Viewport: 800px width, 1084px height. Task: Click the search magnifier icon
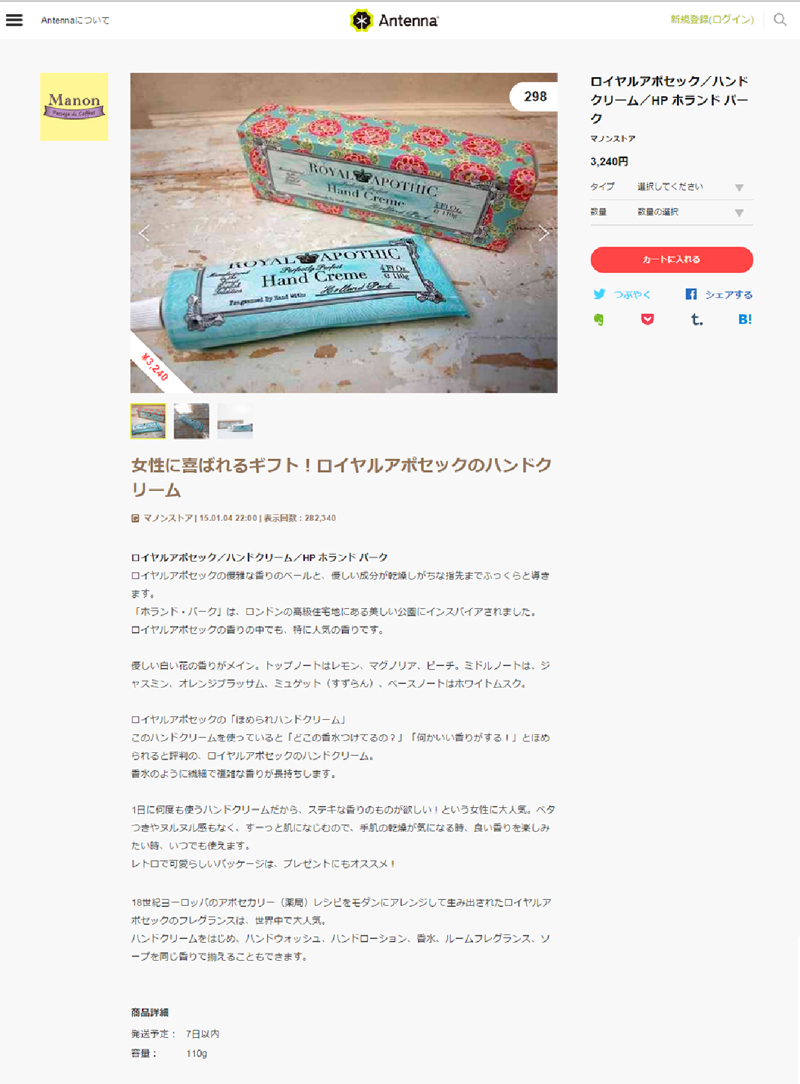tap(780, 19)
